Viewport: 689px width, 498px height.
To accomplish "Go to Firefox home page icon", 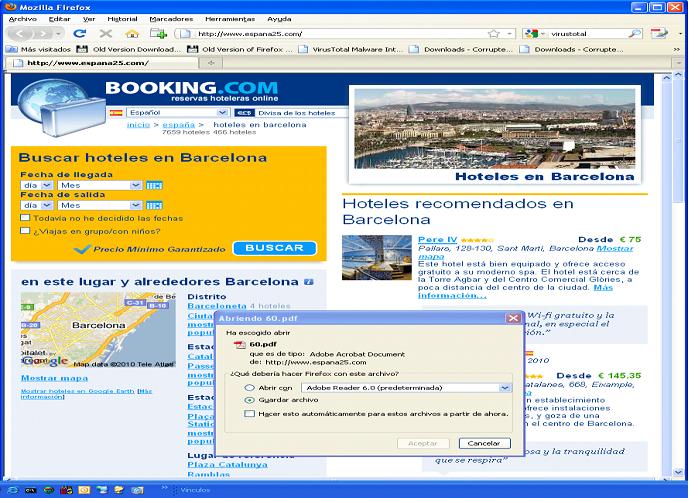I will pos(132,33).
